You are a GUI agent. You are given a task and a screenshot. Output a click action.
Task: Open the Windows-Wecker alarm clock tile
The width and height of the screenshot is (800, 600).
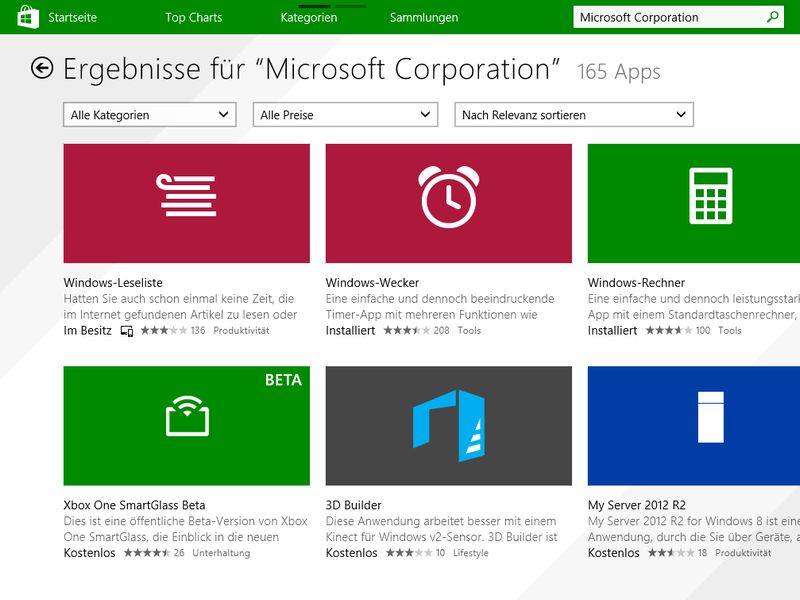point(448,204)
